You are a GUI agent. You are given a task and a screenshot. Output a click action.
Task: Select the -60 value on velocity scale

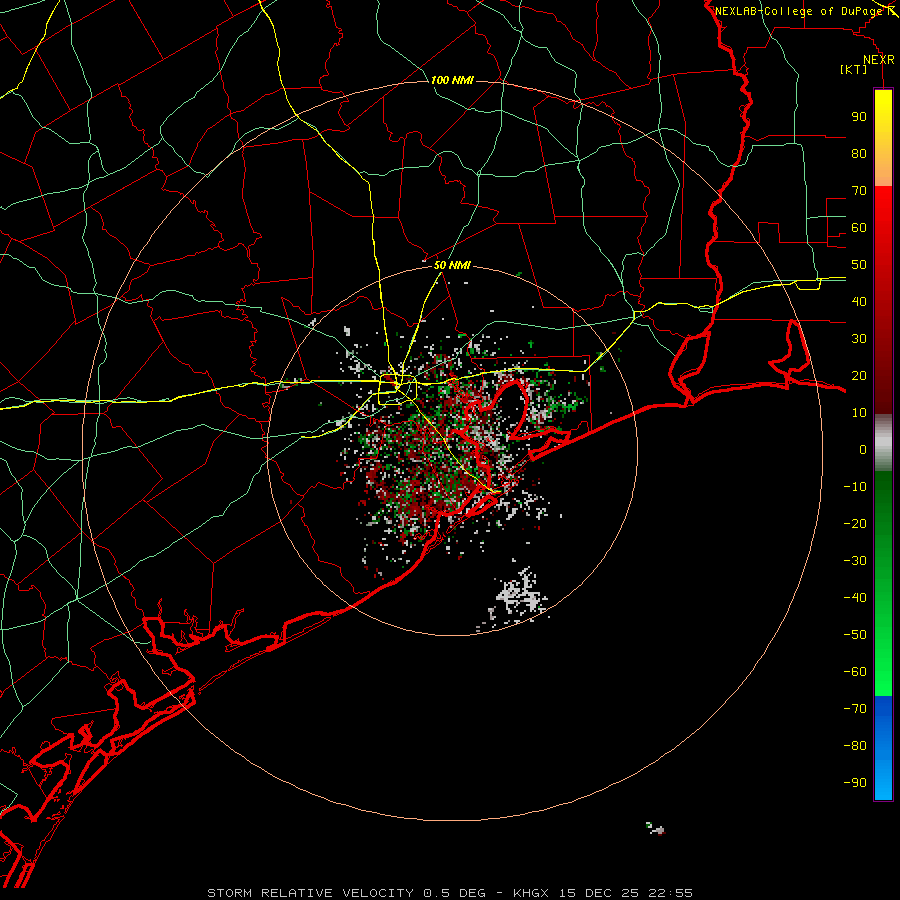[855, 672]
